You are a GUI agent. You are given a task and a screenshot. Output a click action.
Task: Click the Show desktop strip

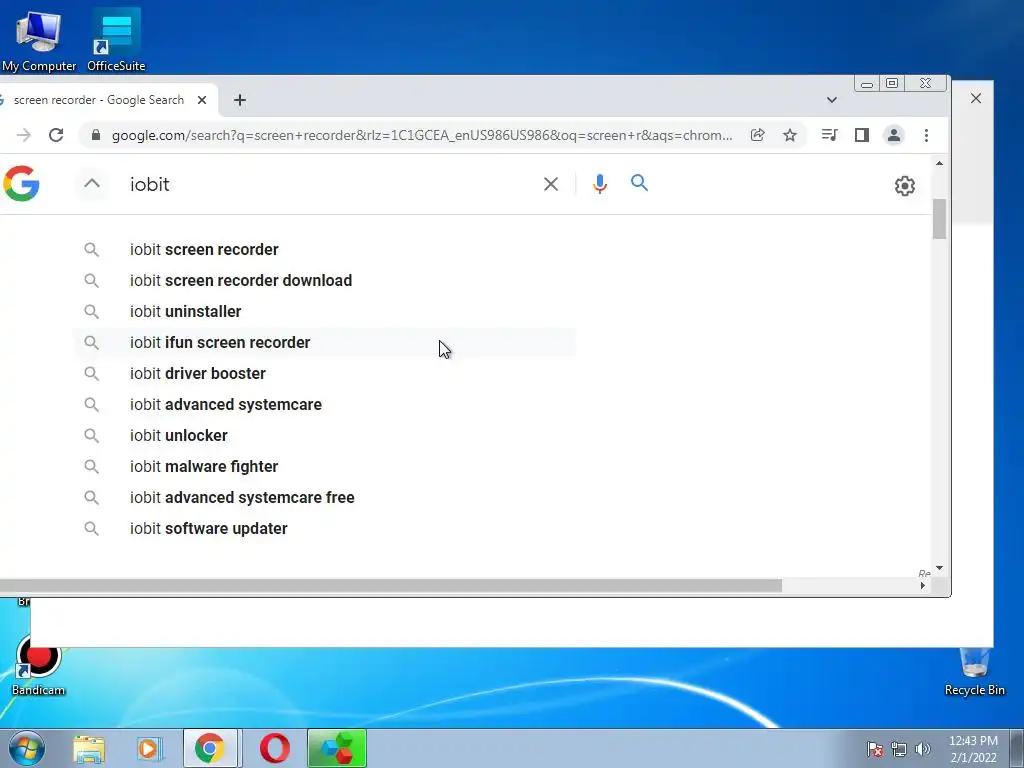[1017, 748]
